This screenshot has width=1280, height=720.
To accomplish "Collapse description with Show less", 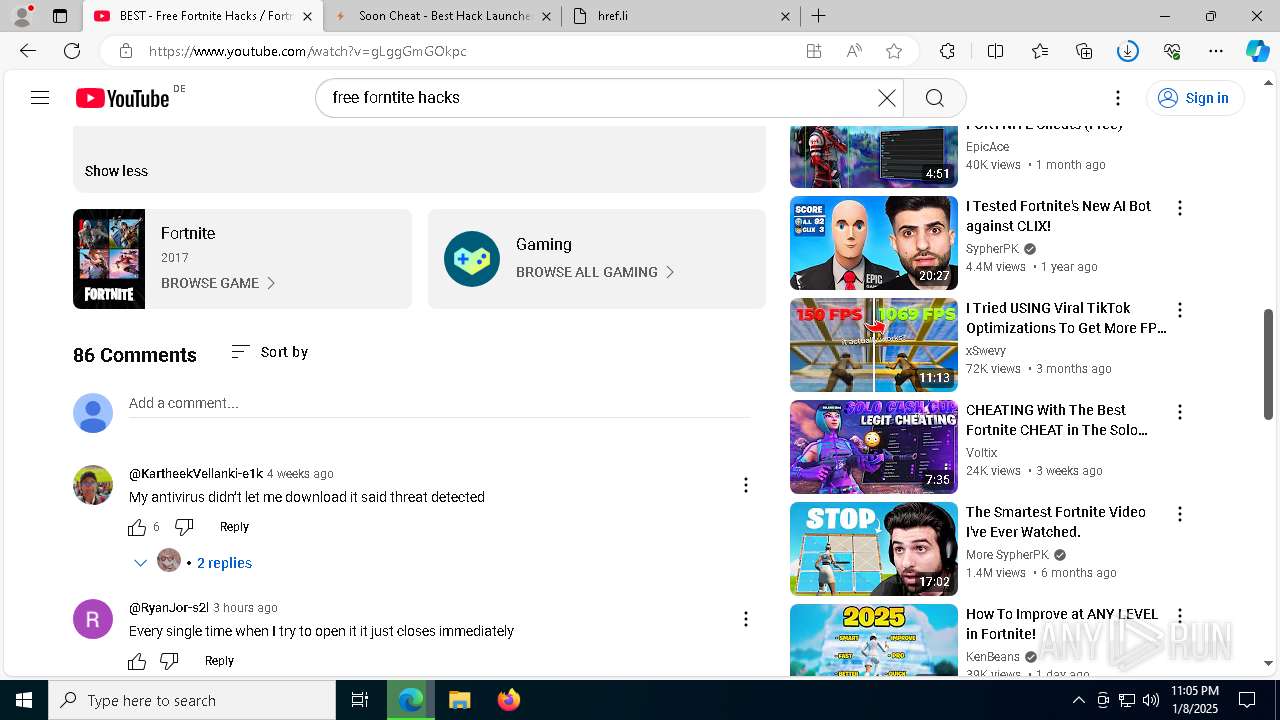I will 116,171.
